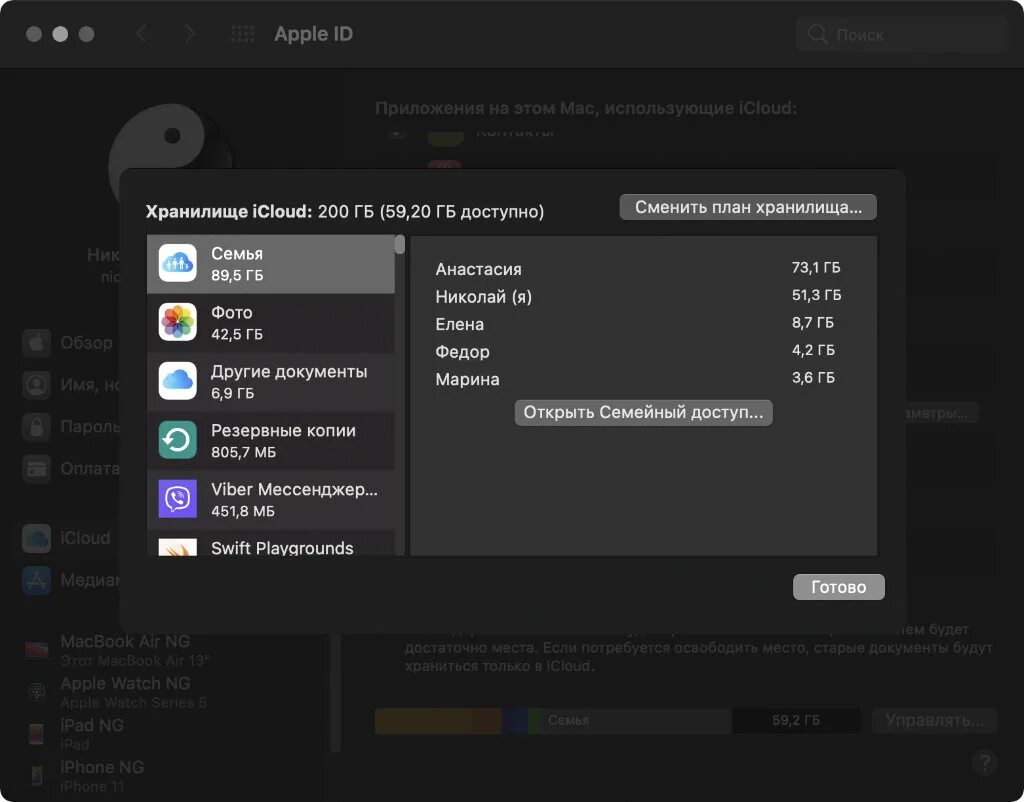Click the Фото 42,5 ГБ size label
Screen dimensions: 1024x802
(x=237, y=334)
